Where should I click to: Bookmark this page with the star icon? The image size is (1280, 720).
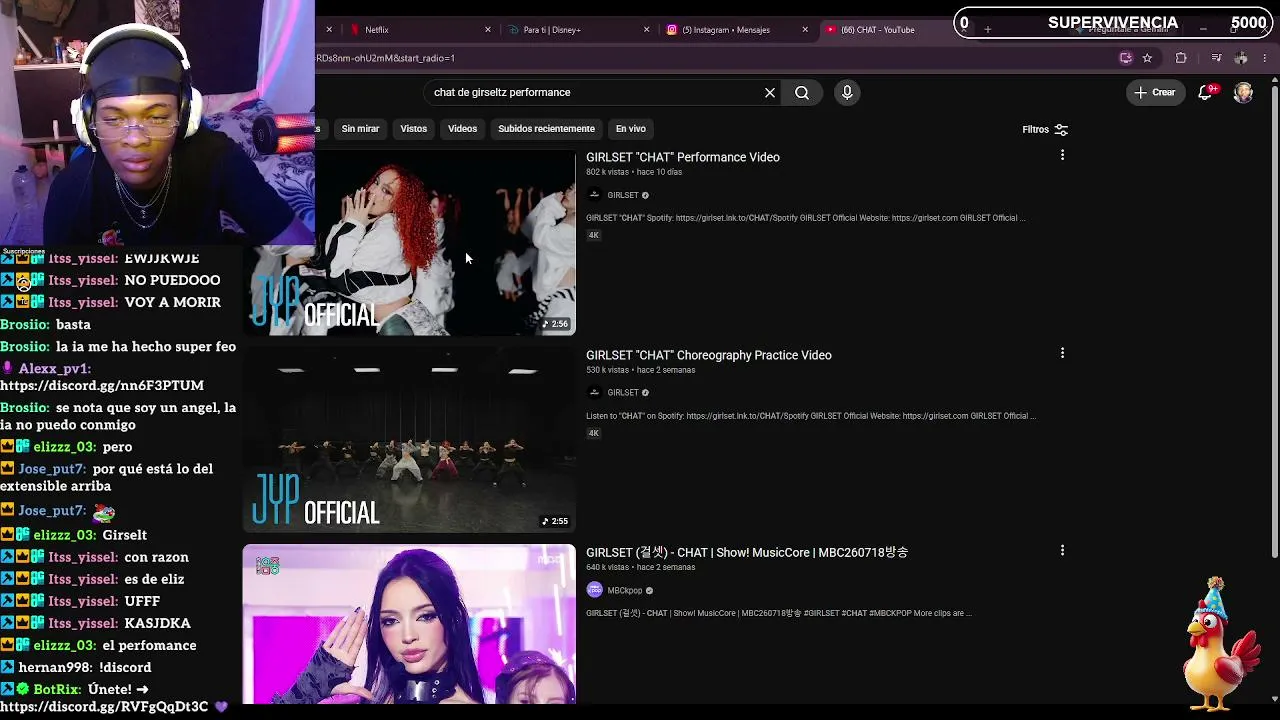(1147, 58)
